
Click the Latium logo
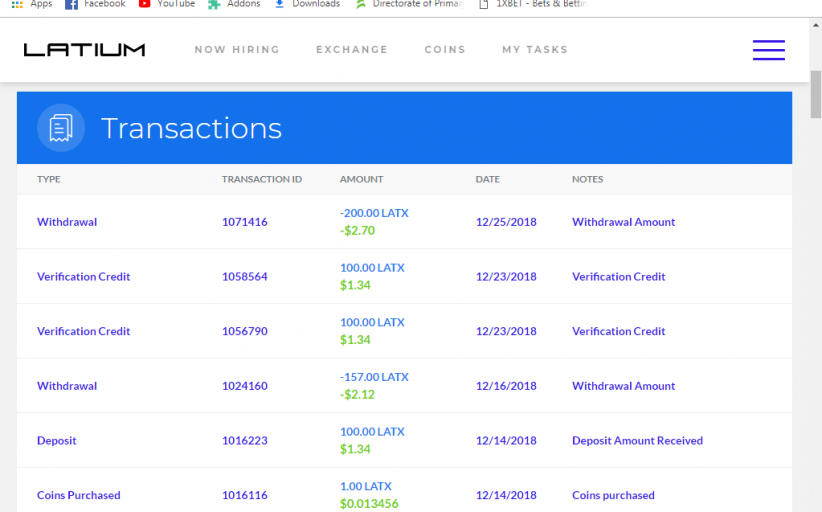pyautogui.click(x=84, y=50)
